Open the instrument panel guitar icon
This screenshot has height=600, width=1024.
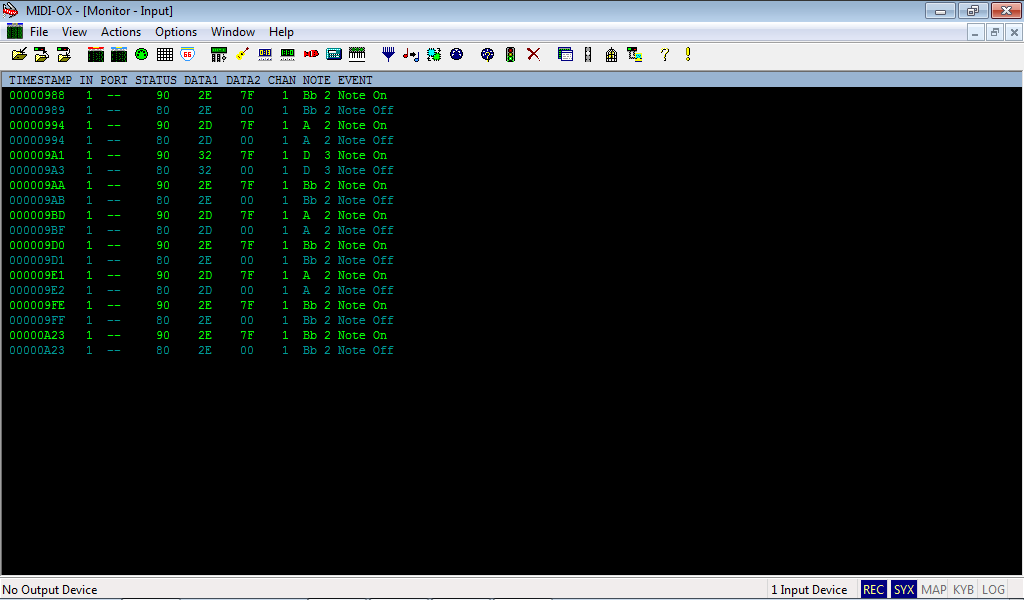242,55
